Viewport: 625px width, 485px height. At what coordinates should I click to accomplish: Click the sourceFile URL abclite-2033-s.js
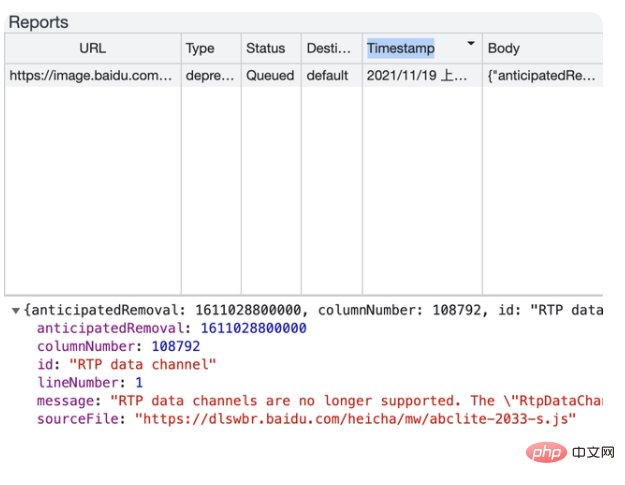tap(356, 419)
